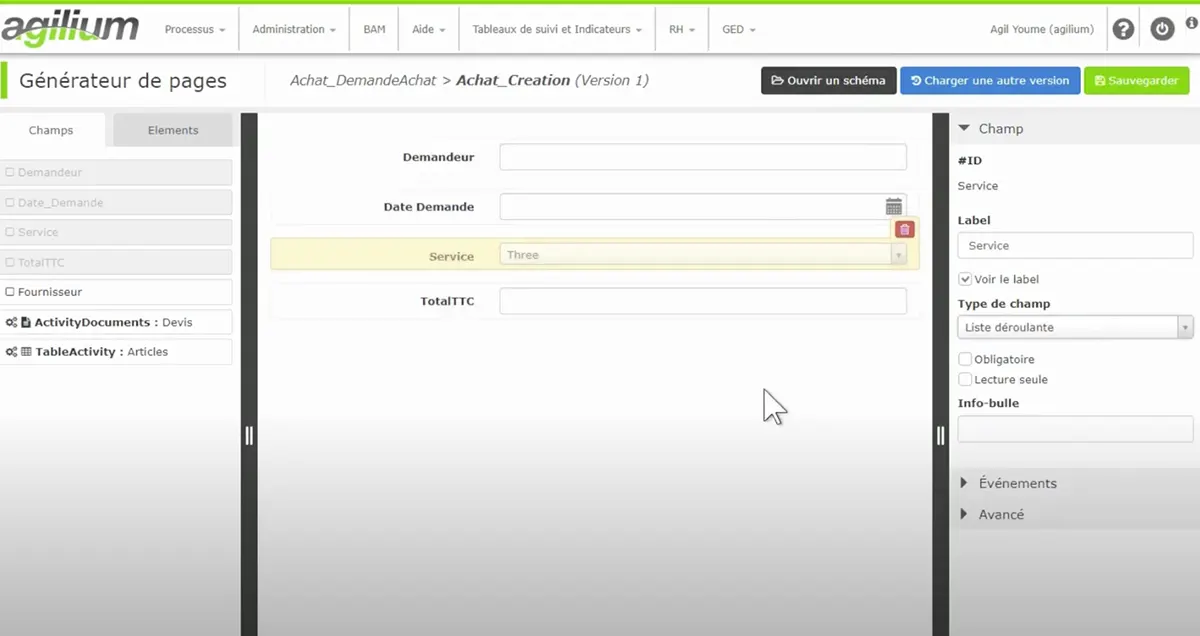Viewport: 1200px width, 636px height.
Task: Click the left panel resize handle
Action: (x=249, y=435)
